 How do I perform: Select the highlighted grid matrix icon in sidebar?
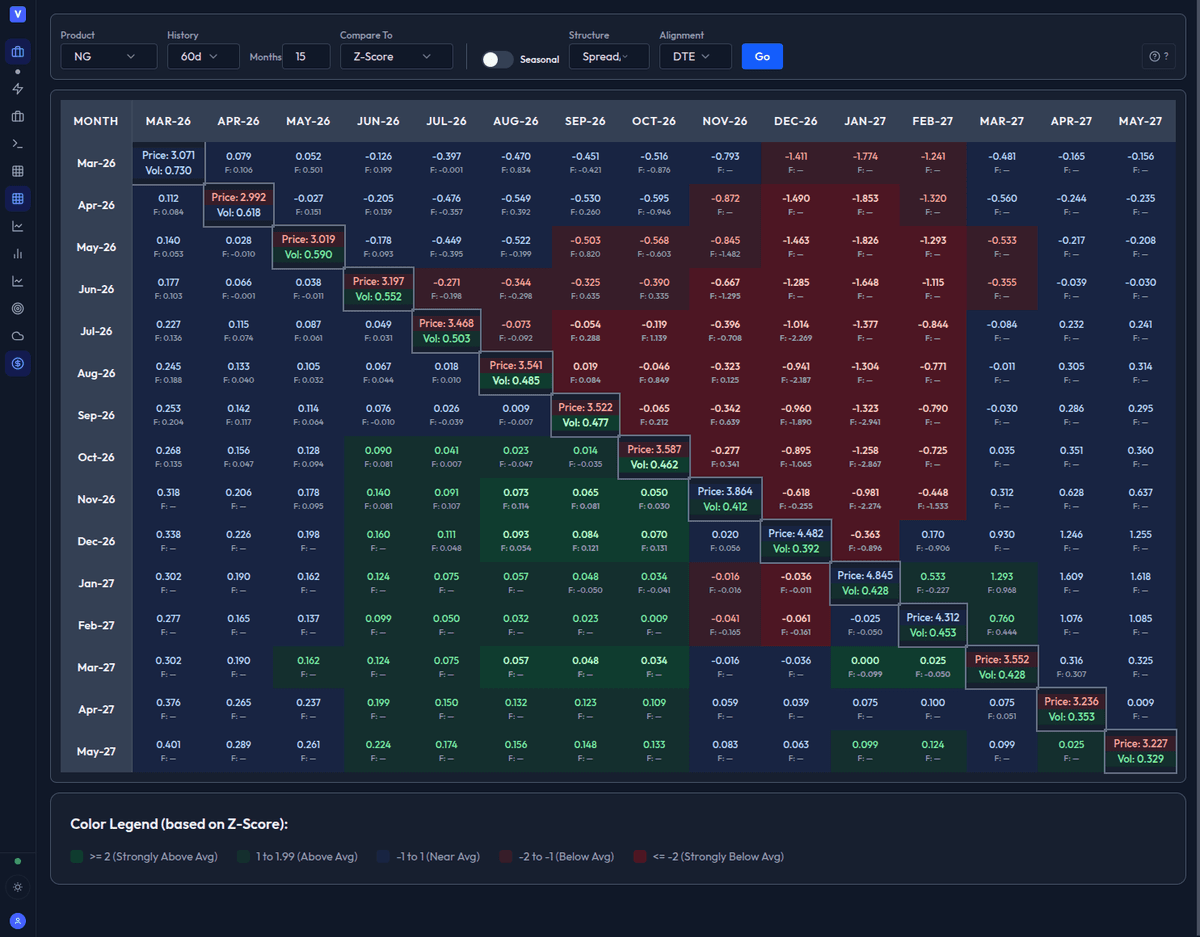point(17,199)
